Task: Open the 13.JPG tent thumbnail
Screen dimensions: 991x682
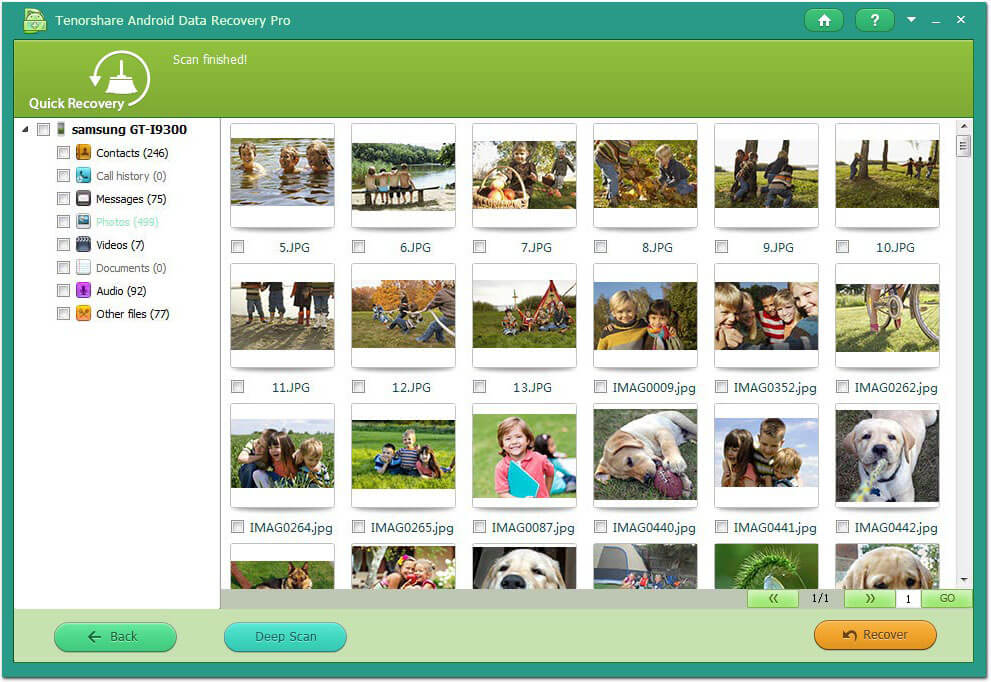Action: [525, 315]
